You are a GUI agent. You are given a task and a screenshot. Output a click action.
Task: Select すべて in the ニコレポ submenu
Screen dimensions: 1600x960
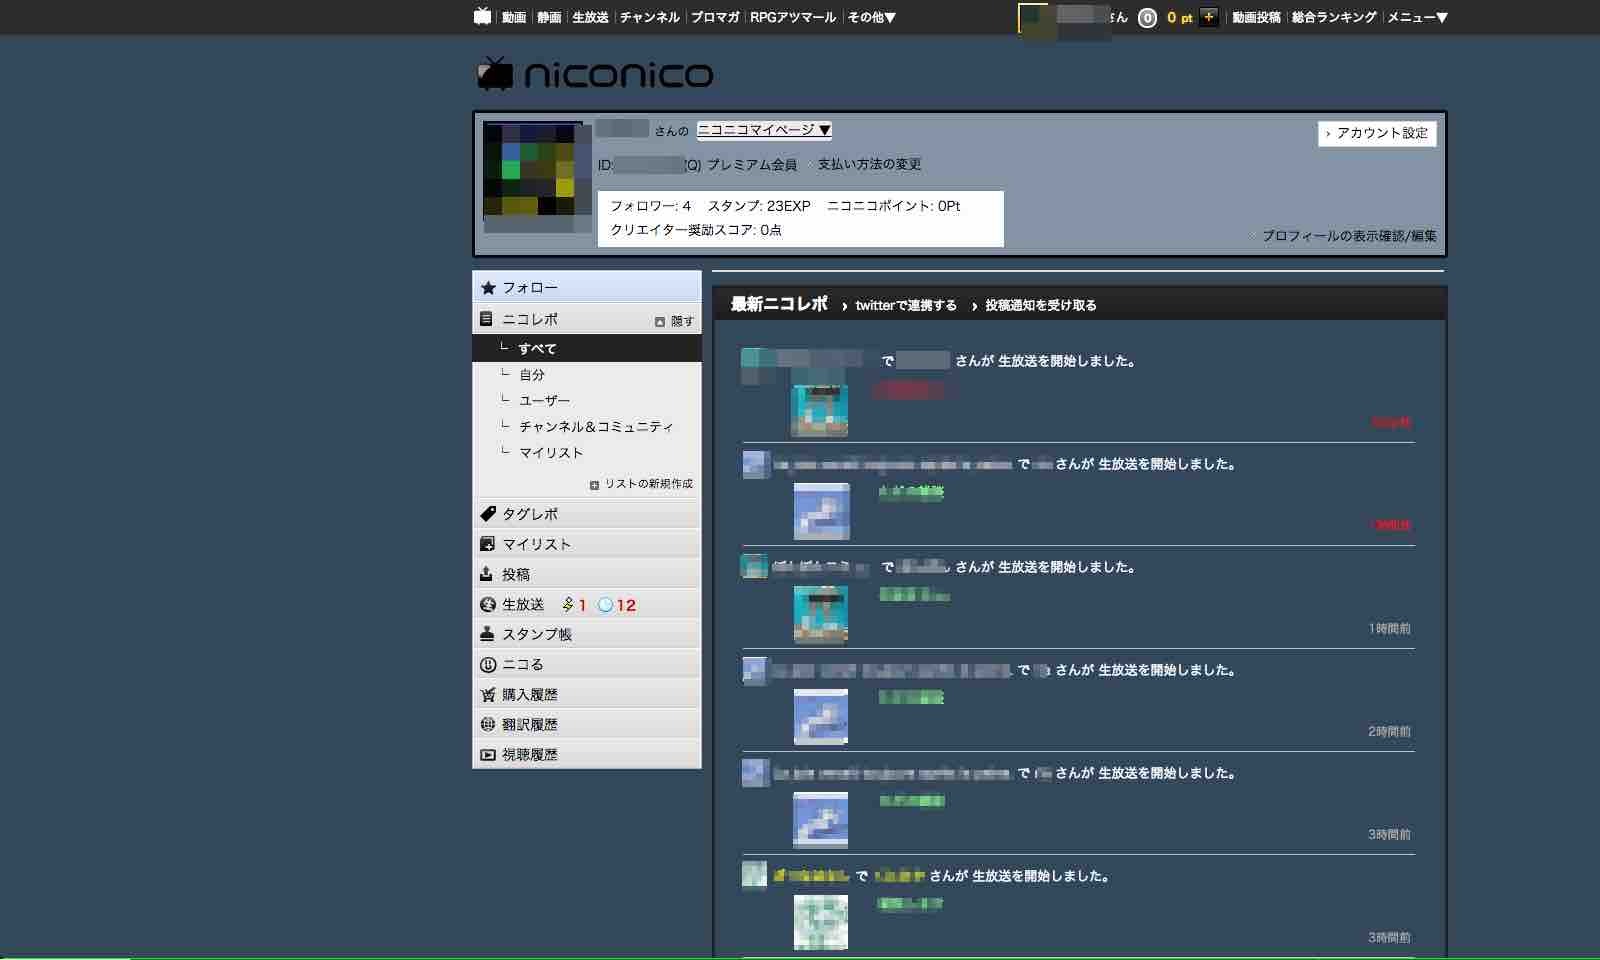click(x=587, y=348)
